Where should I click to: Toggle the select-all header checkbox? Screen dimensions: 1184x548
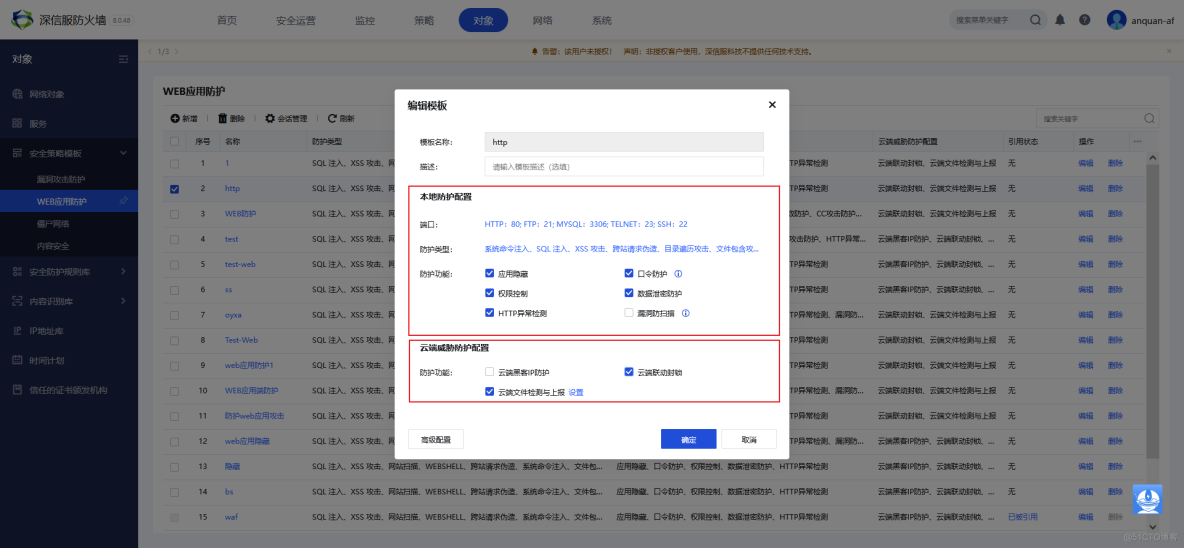pyautogui.click(x=175, y=141)
